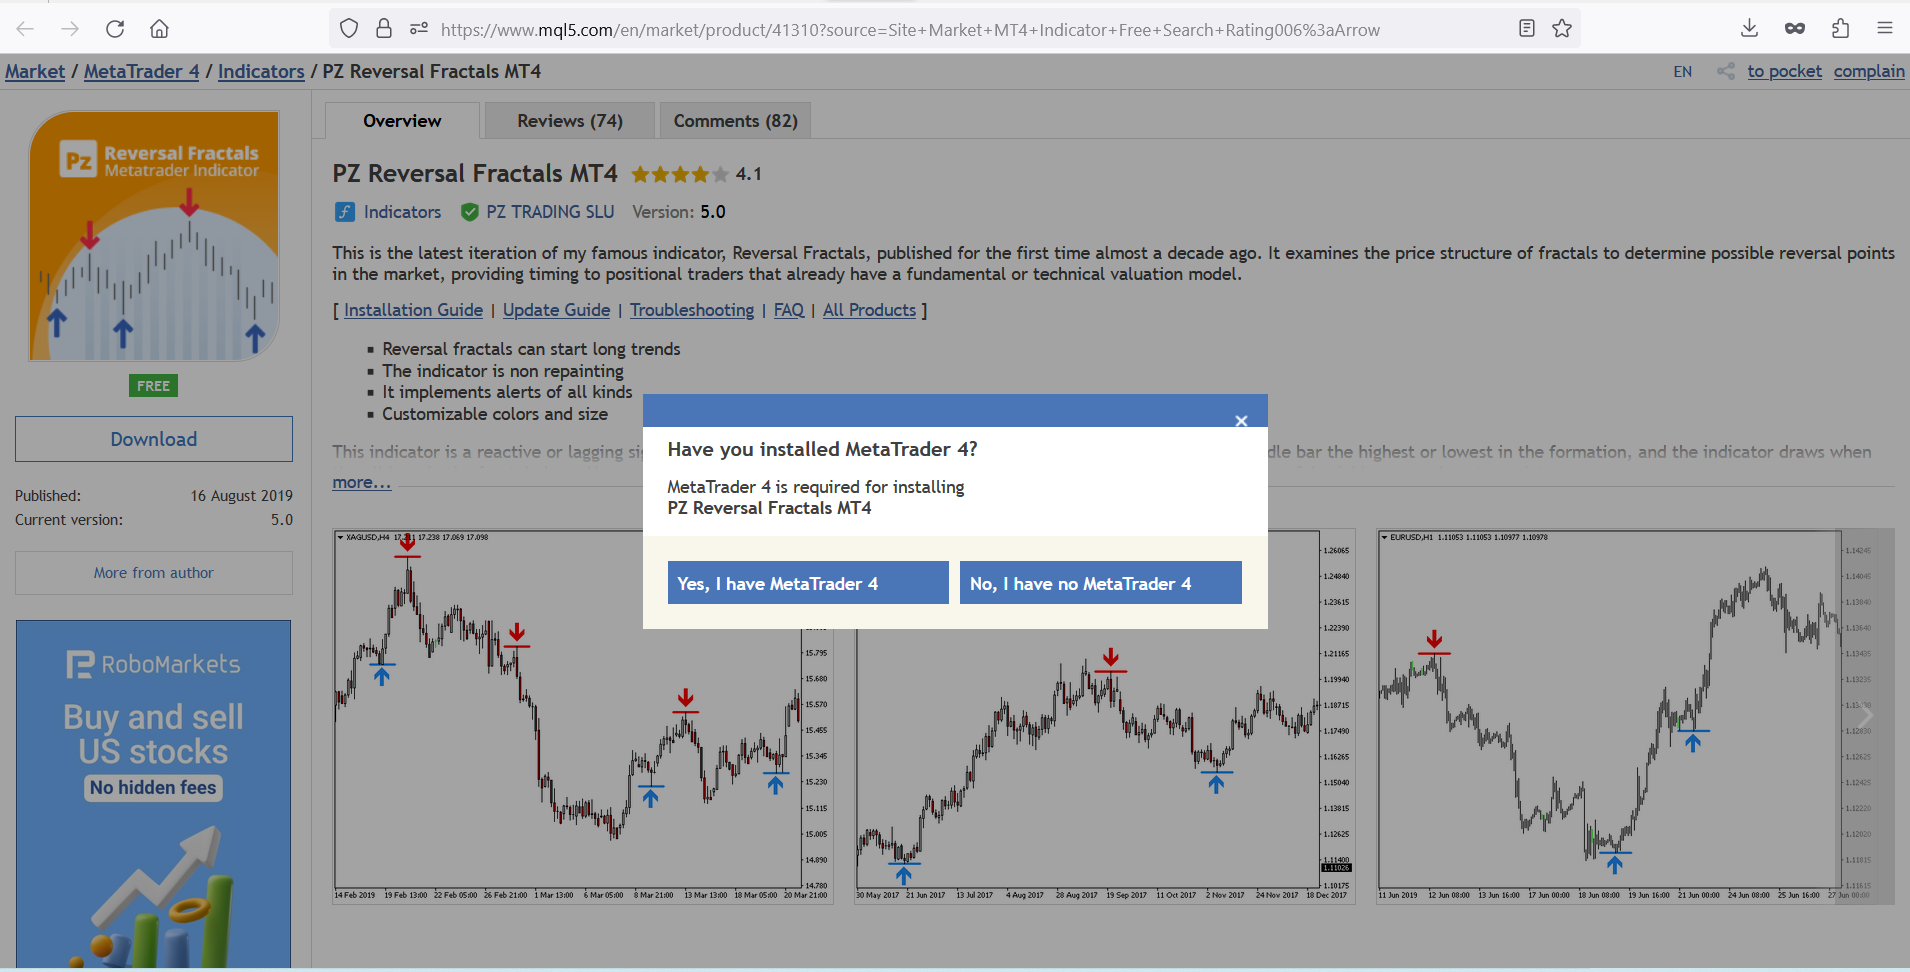This screenshot has height=972, width=1910.
Task: Open the EURUSD H1 chart screenshot
Action: click(1635, 716)
